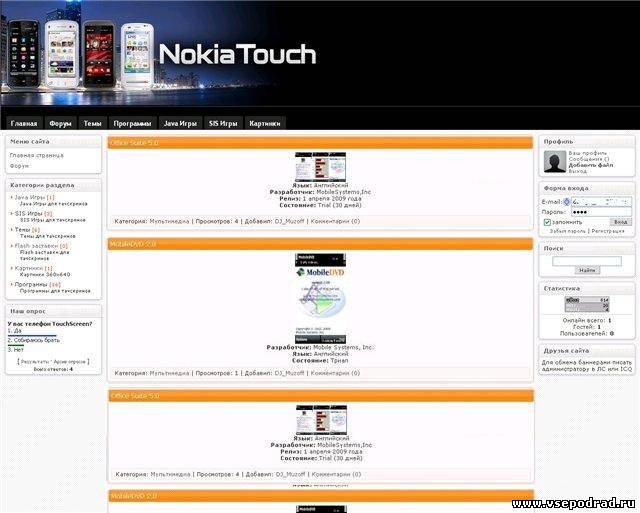Focus the Пароль password field
Image resolution: width=640 pixels, height=513 pixels.
(x=601, y=212)
